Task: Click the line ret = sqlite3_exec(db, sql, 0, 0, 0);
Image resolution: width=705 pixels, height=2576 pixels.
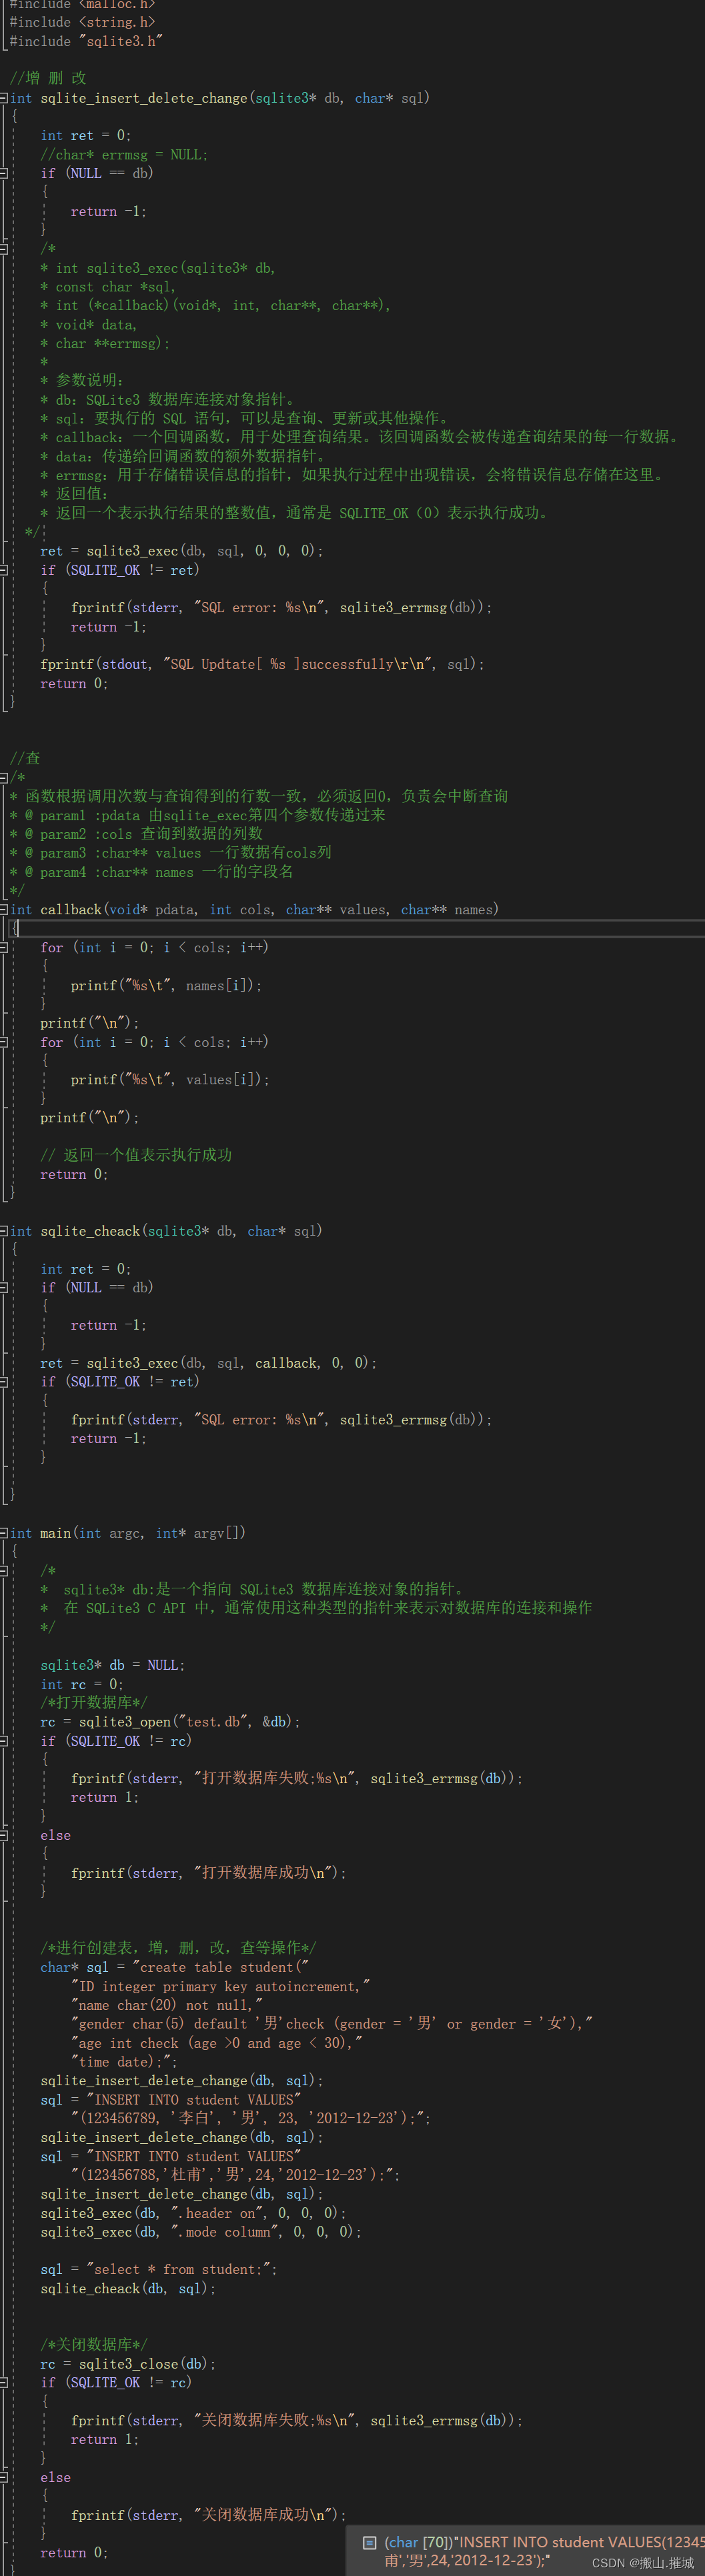Action: (x=182, y=551)
